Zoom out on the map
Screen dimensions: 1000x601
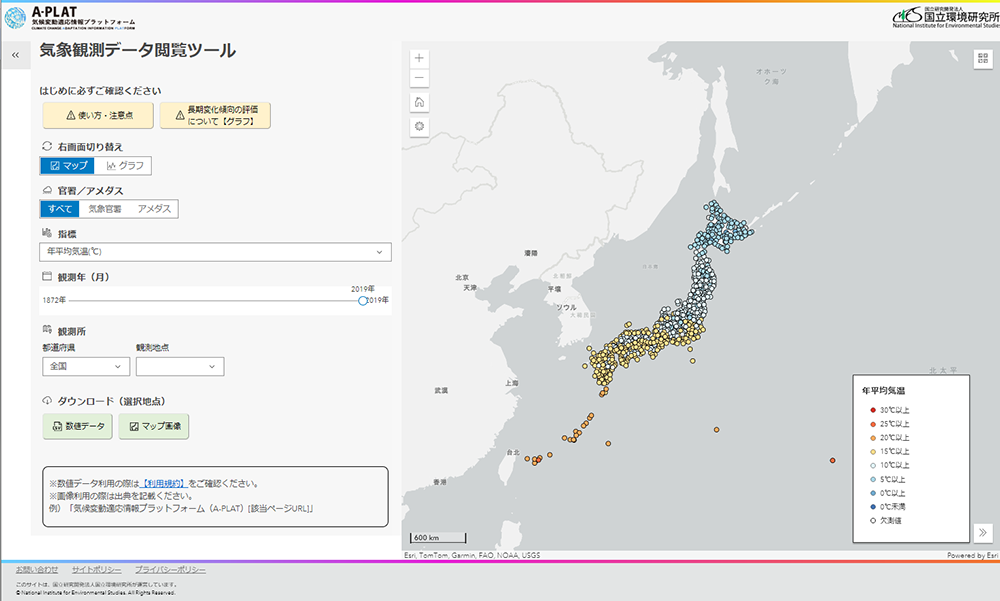point(419,78)
